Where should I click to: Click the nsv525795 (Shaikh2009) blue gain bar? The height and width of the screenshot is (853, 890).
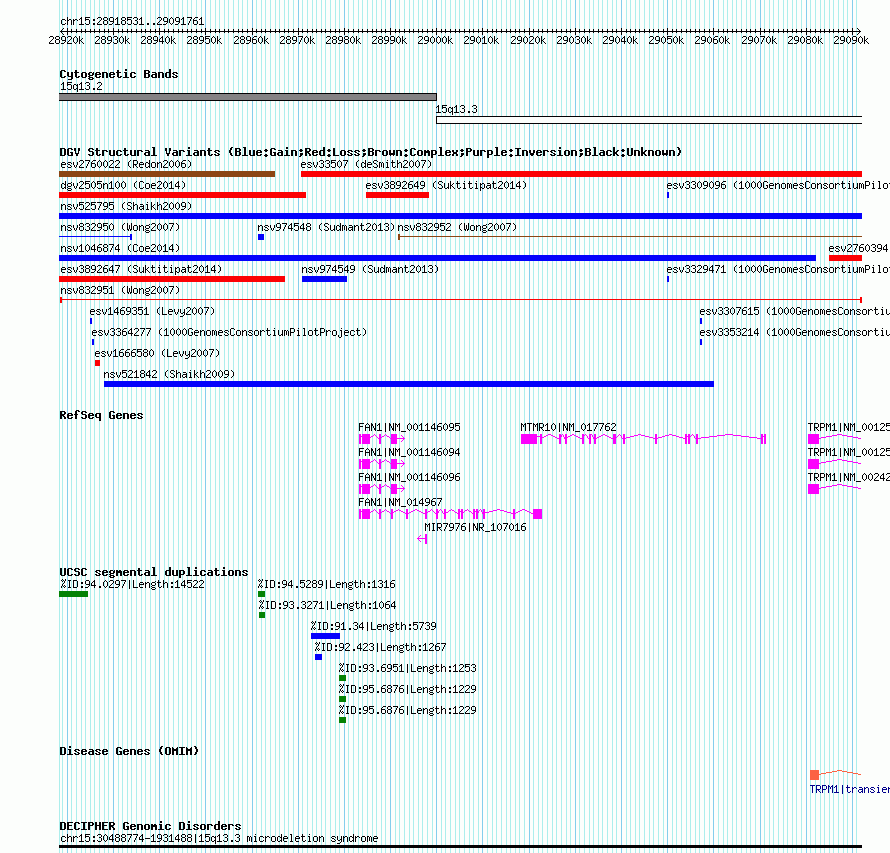(x=460, y=216)
